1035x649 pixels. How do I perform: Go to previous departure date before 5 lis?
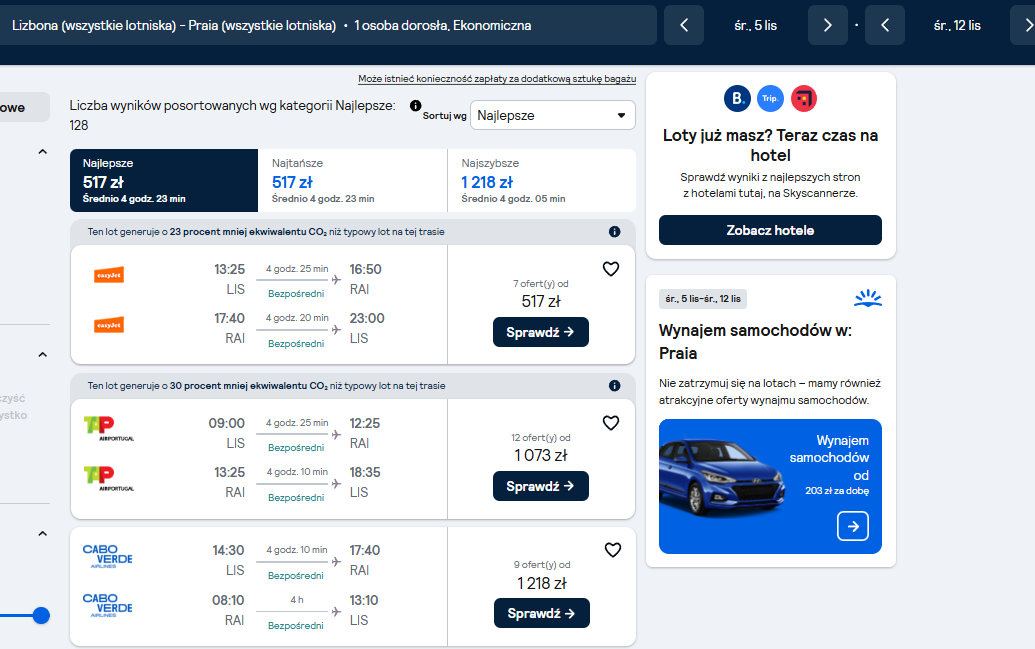point(684,25)
